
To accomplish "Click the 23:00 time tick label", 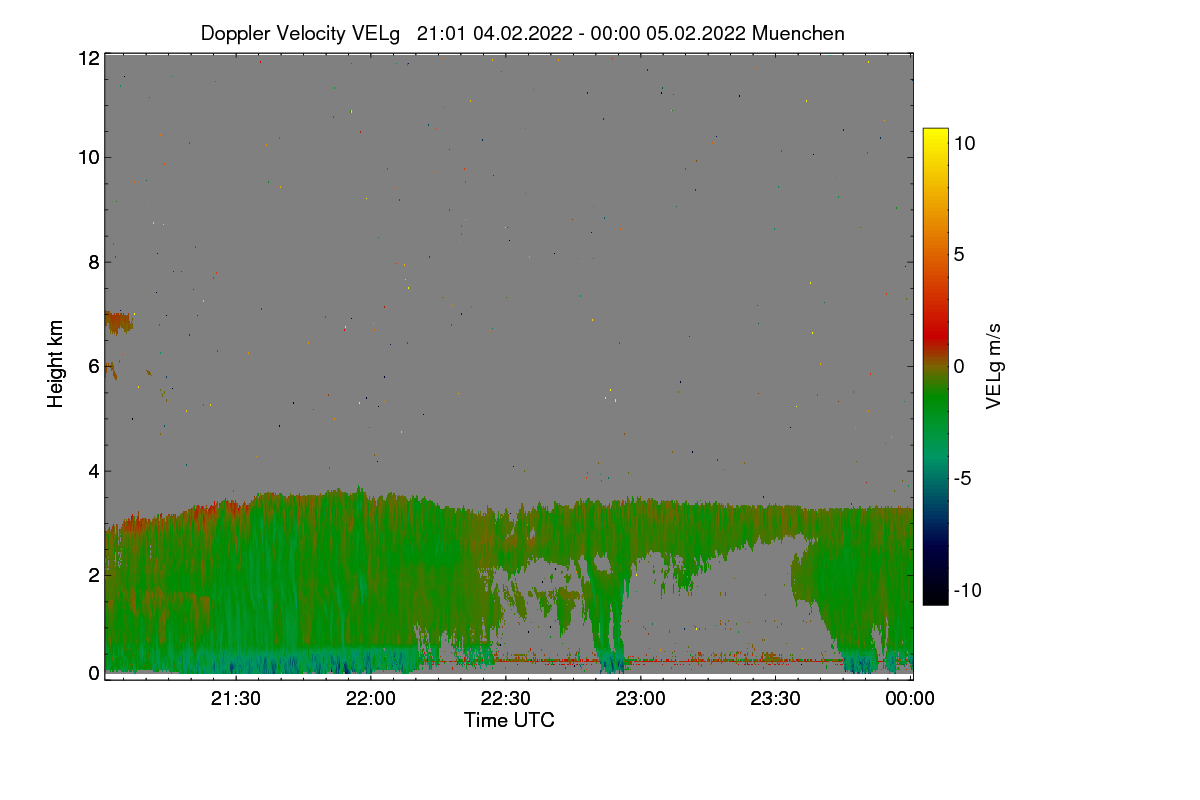I will click(x=641, y=699).
